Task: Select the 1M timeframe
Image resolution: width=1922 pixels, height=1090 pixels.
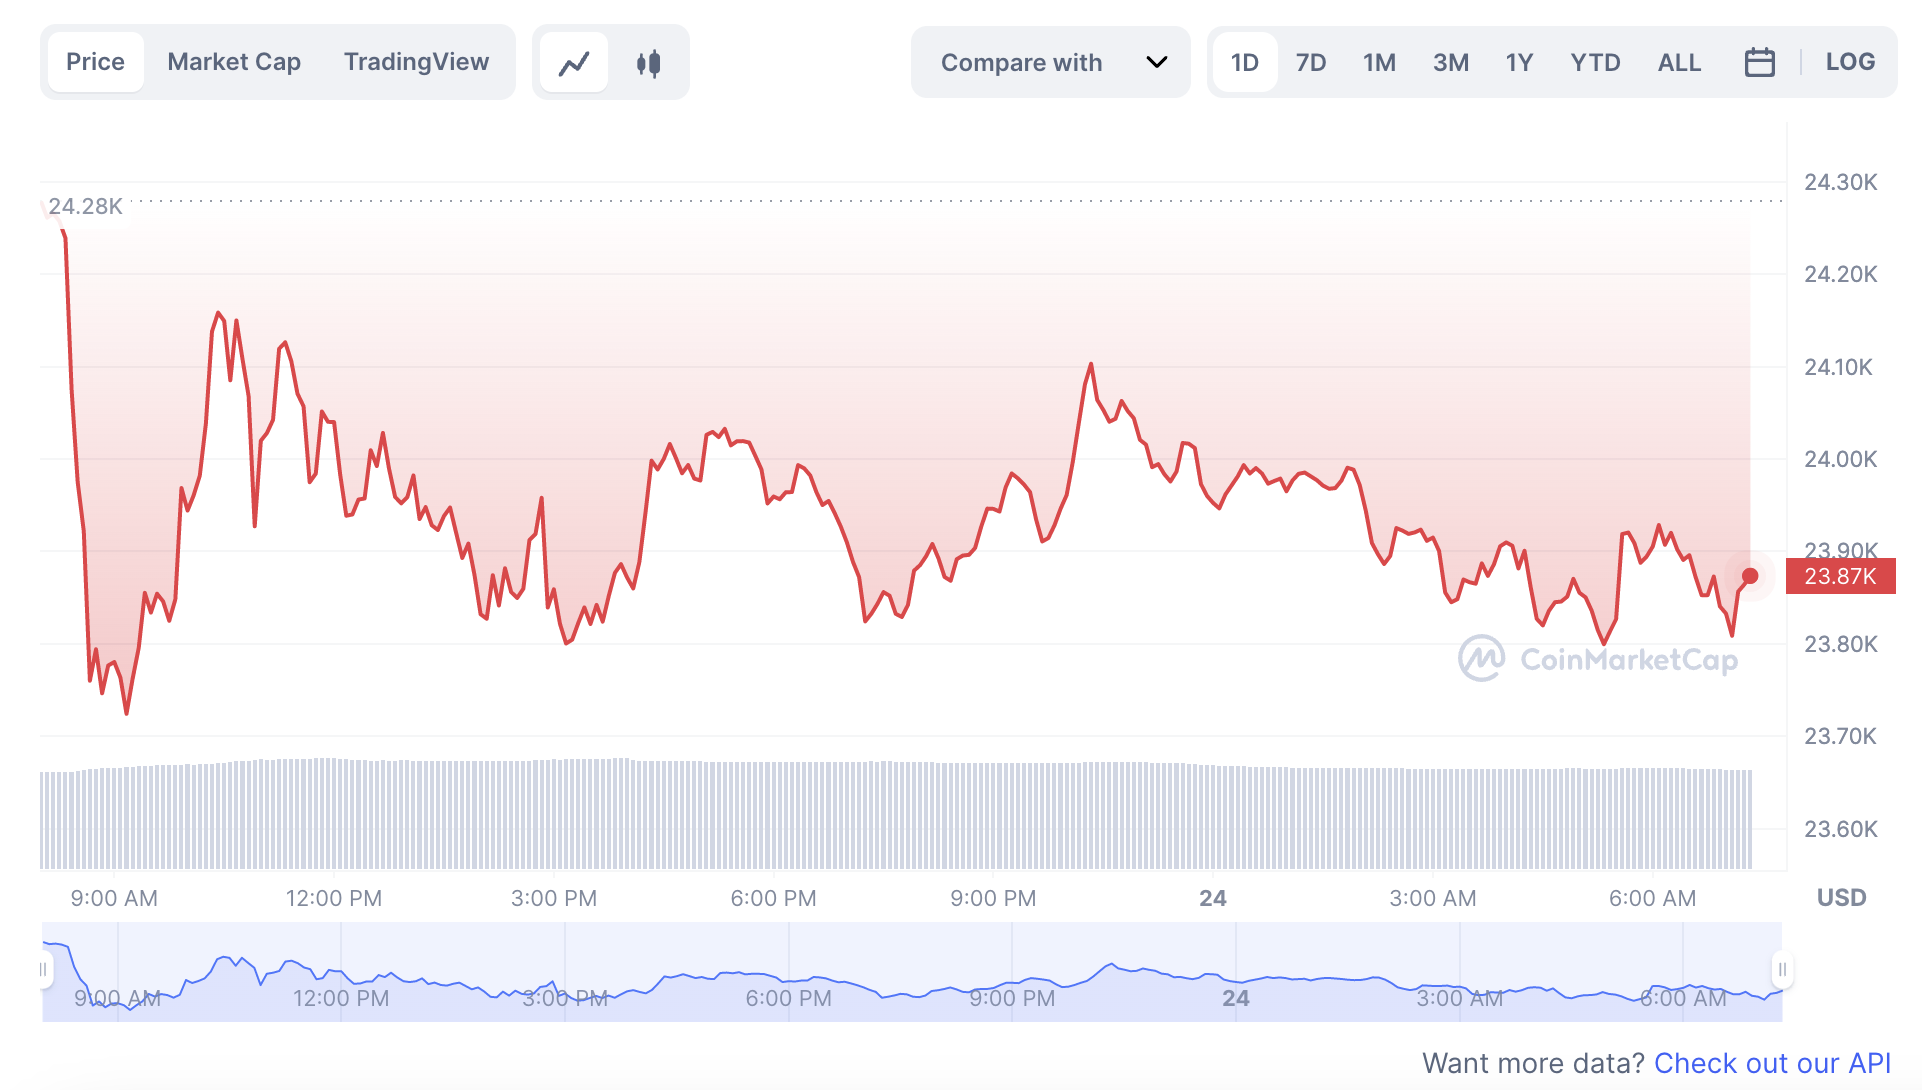Action: [1379, 62]
